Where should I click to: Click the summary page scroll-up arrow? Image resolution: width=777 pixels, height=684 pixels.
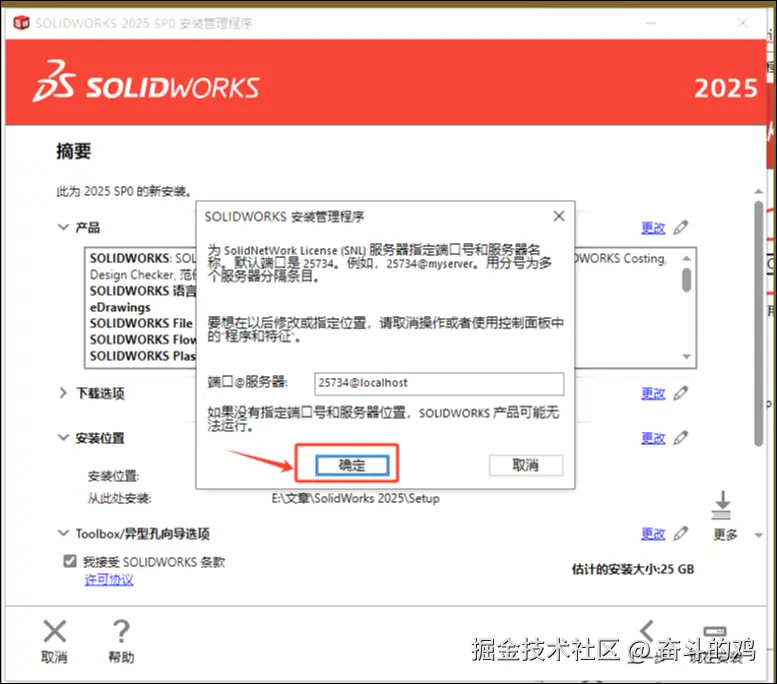coord(759,191)
